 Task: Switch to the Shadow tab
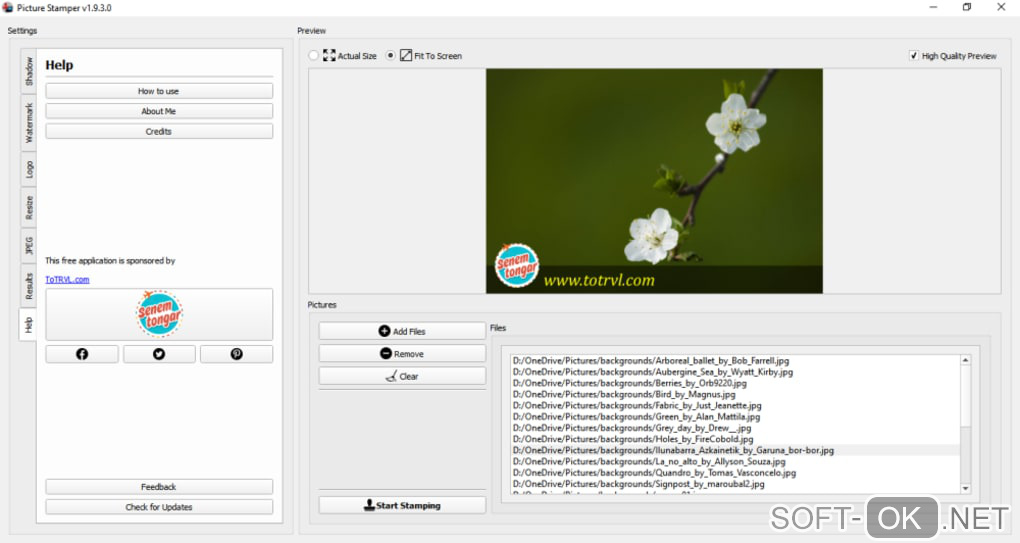pyautogui.click(x=29, y=71)
